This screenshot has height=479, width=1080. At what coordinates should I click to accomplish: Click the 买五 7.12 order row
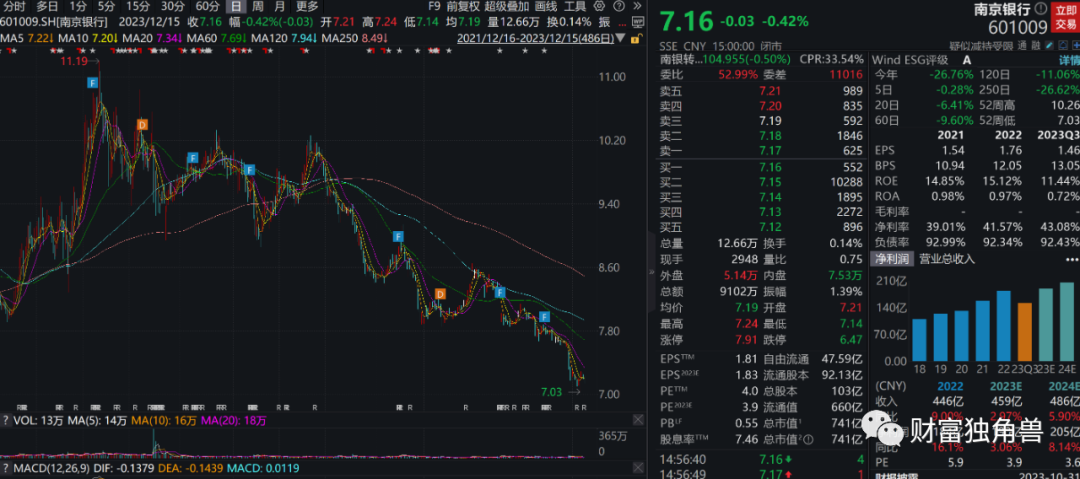pyautogui.click(x=762, y=227)
